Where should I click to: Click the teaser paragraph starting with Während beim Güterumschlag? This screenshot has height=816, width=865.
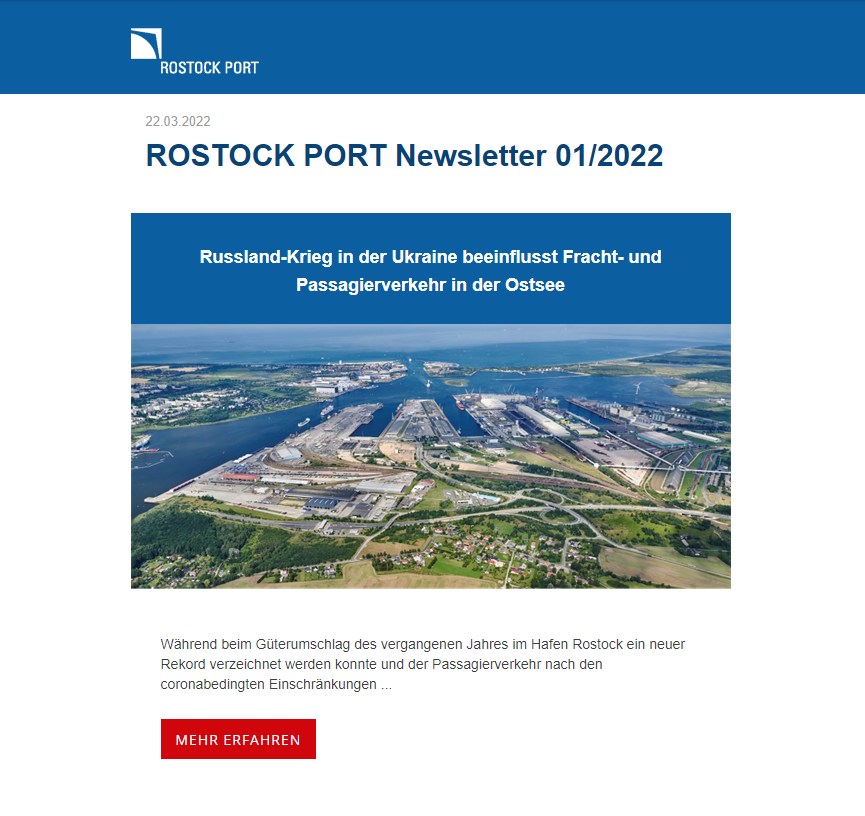[423, 664]
